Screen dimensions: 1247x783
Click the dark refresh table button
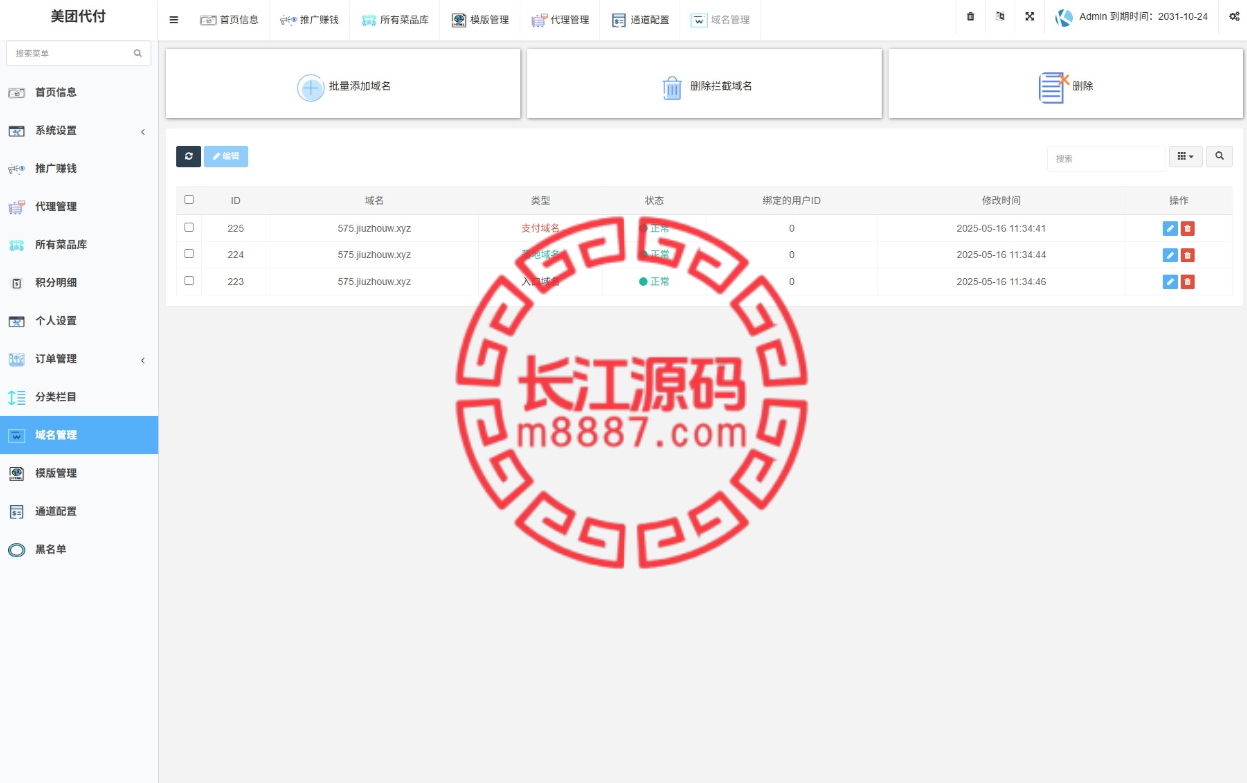point(188,156)
